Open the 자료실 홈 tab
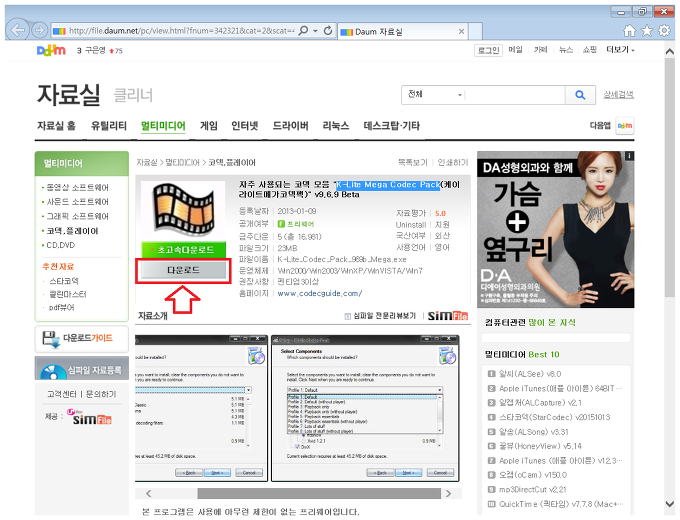Viewport: 680px width, 520px height. click(56, 126)
